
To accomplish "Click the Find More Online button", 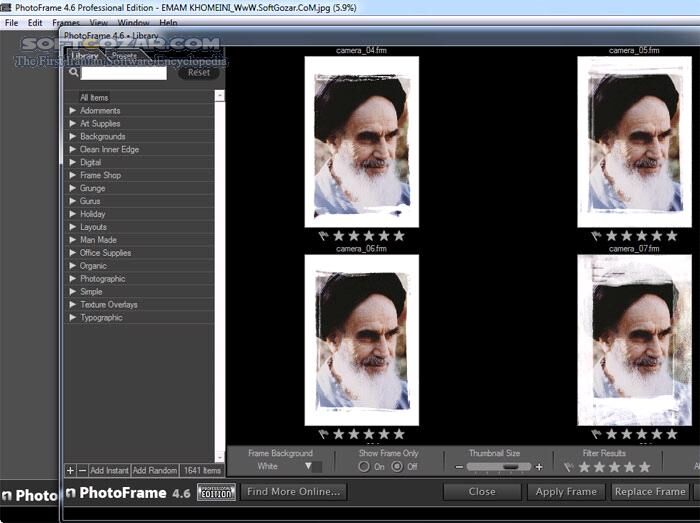I will click(294, 492).
